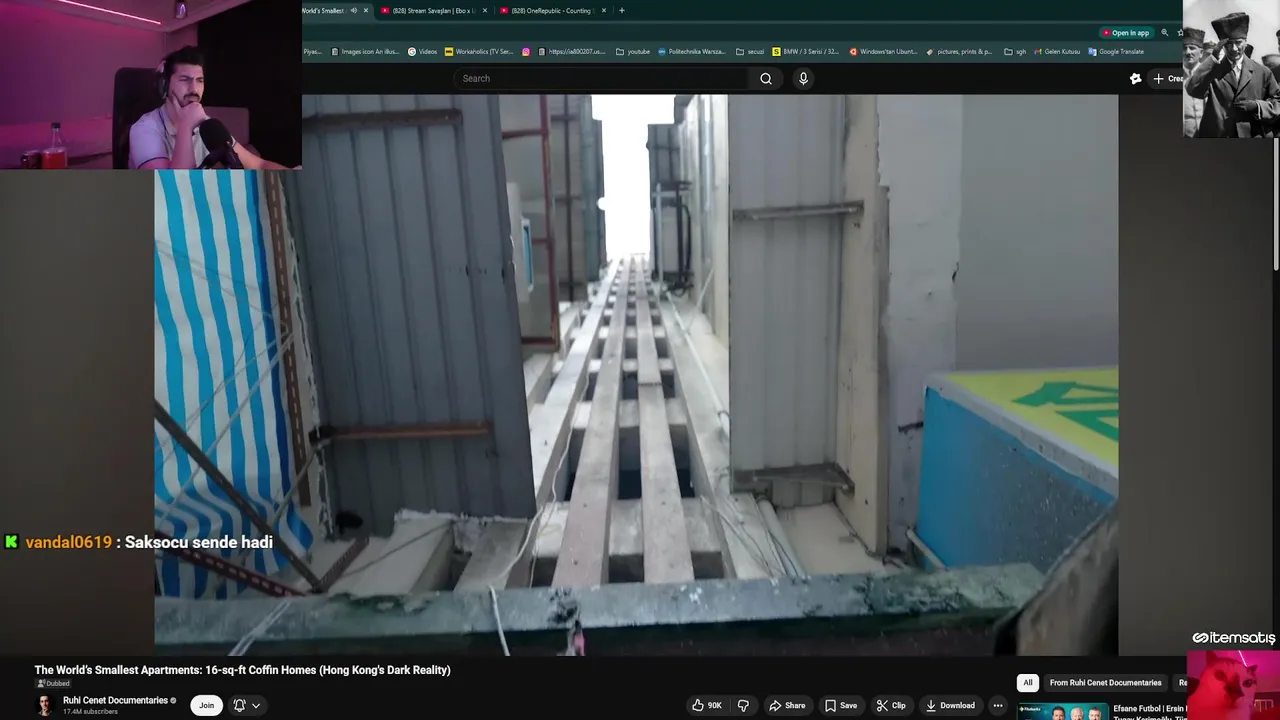Open the Clip tool
The image size is (1280, 720).
tap(890, 705)
